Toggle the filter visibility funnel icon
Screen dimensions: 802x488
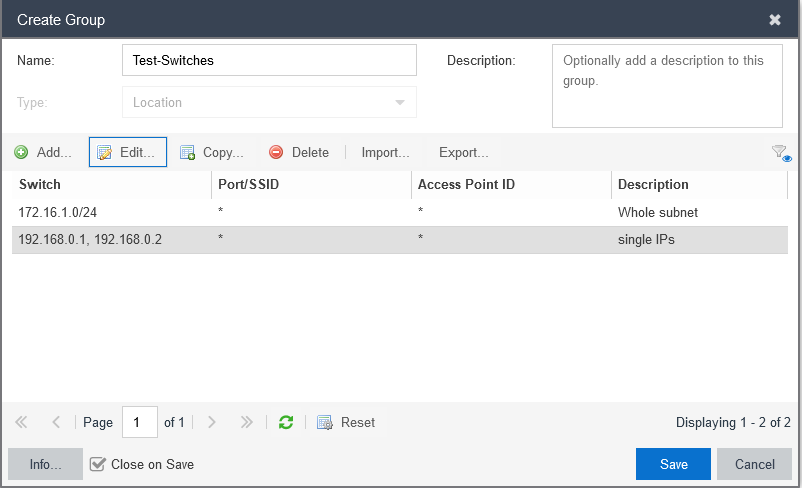tap(782, 153)
